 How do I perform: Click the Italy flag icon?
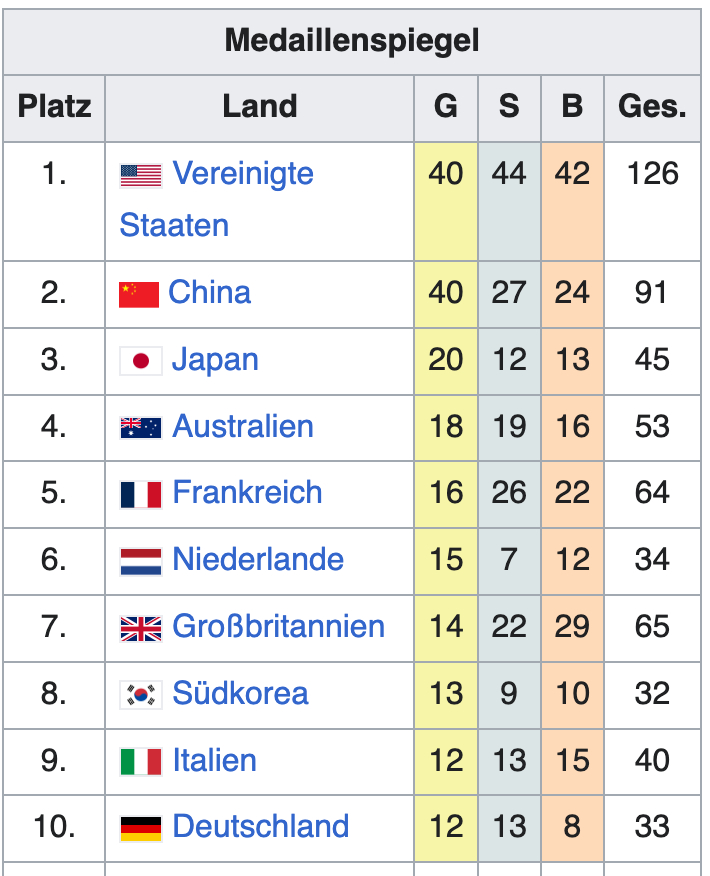(140, 762)
